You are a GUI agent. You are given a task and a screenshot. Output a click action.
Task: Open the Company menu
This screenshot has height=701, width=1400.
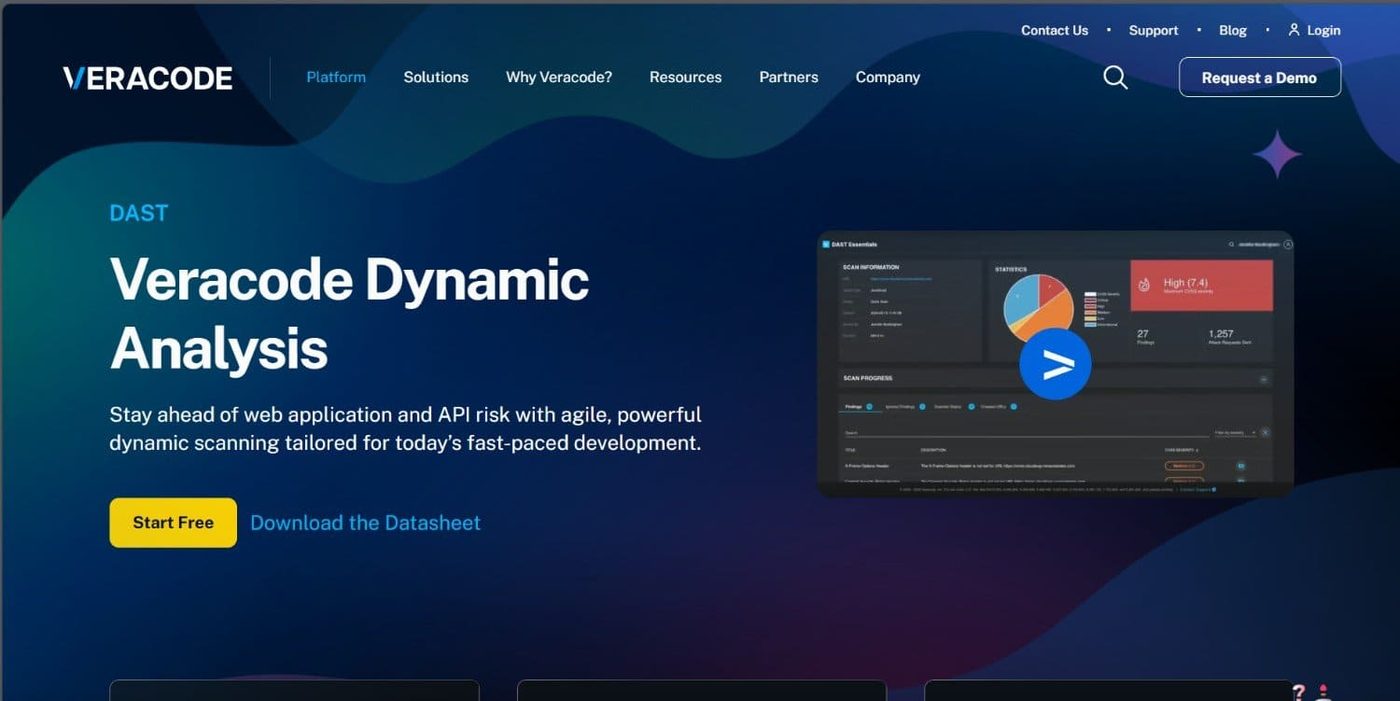(888, 77)
